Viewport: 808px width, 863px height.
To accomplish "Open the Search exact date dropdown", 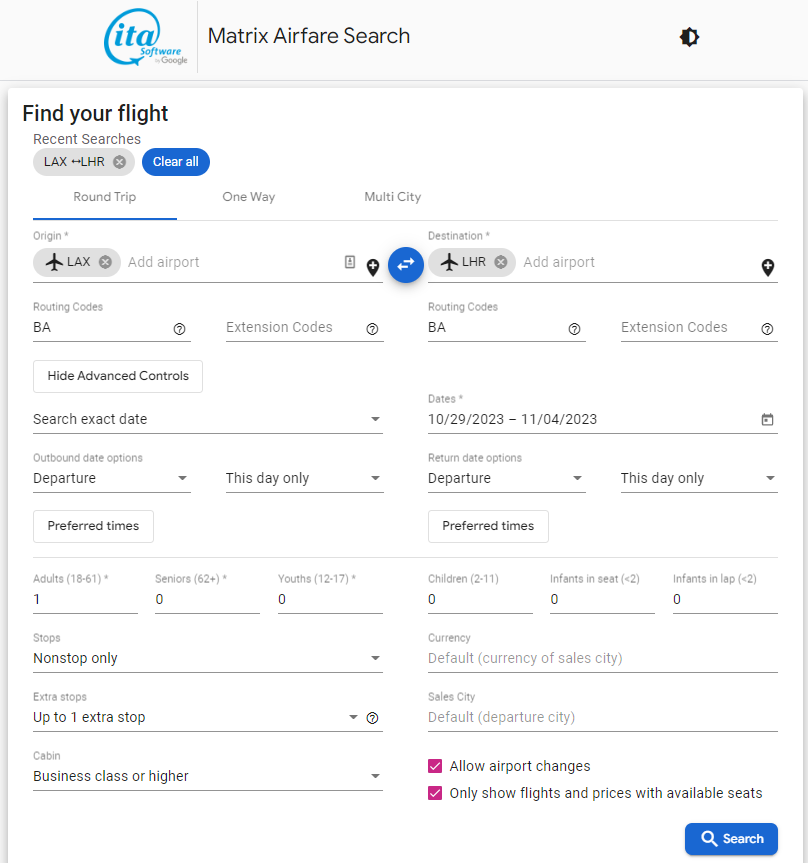I will (x=208, y=419).
